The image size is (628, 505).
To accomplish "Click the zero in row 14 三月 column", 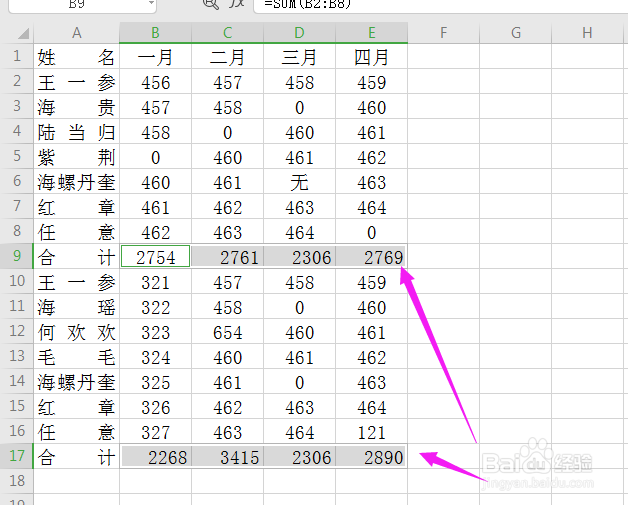I will tap(300, 382).
